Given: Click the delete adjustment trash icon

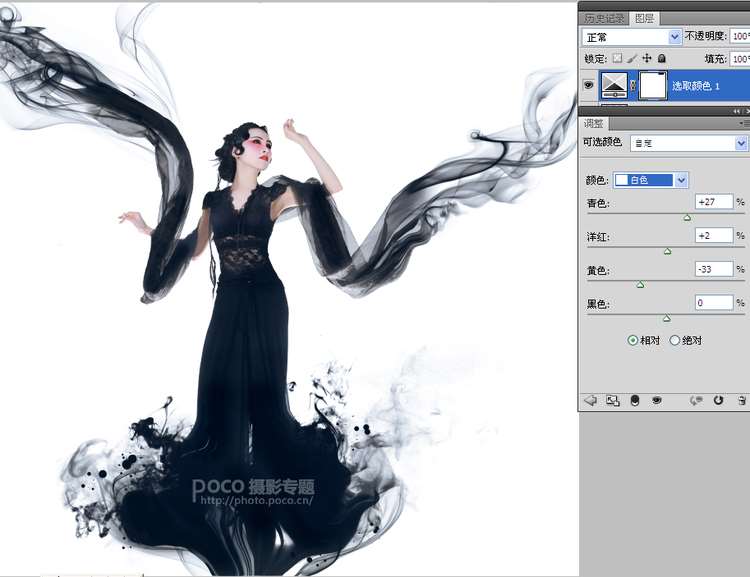Looking at the screenshot, I should (741, 400).
